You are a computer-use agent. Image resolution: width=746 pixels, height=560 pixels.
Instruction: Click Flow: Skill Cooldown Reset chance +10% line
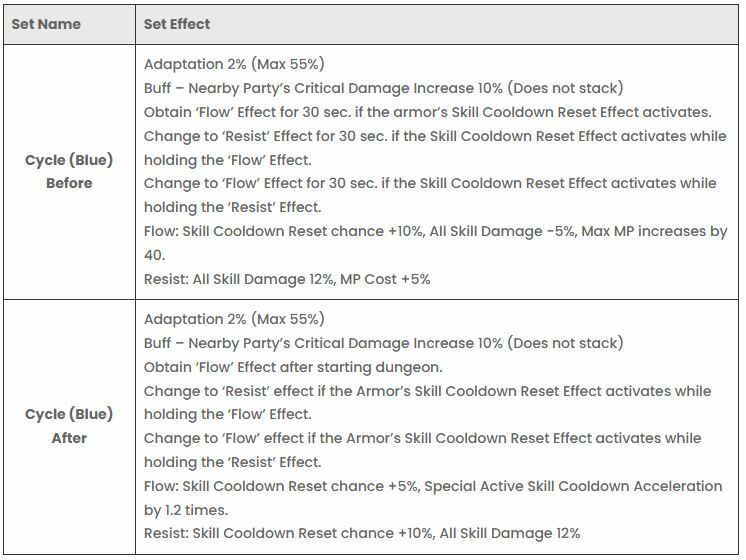pyautogui.click(x=435, y=243)
